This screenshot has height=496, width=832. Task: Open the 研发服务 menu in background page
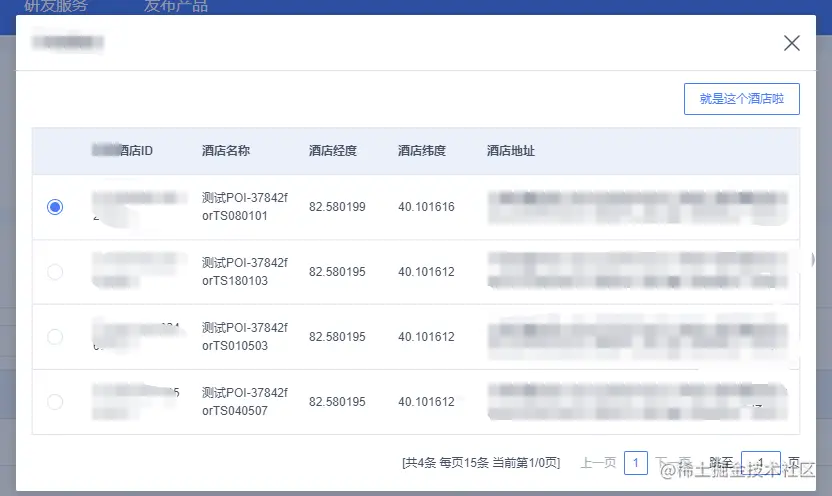pos(56,6)
